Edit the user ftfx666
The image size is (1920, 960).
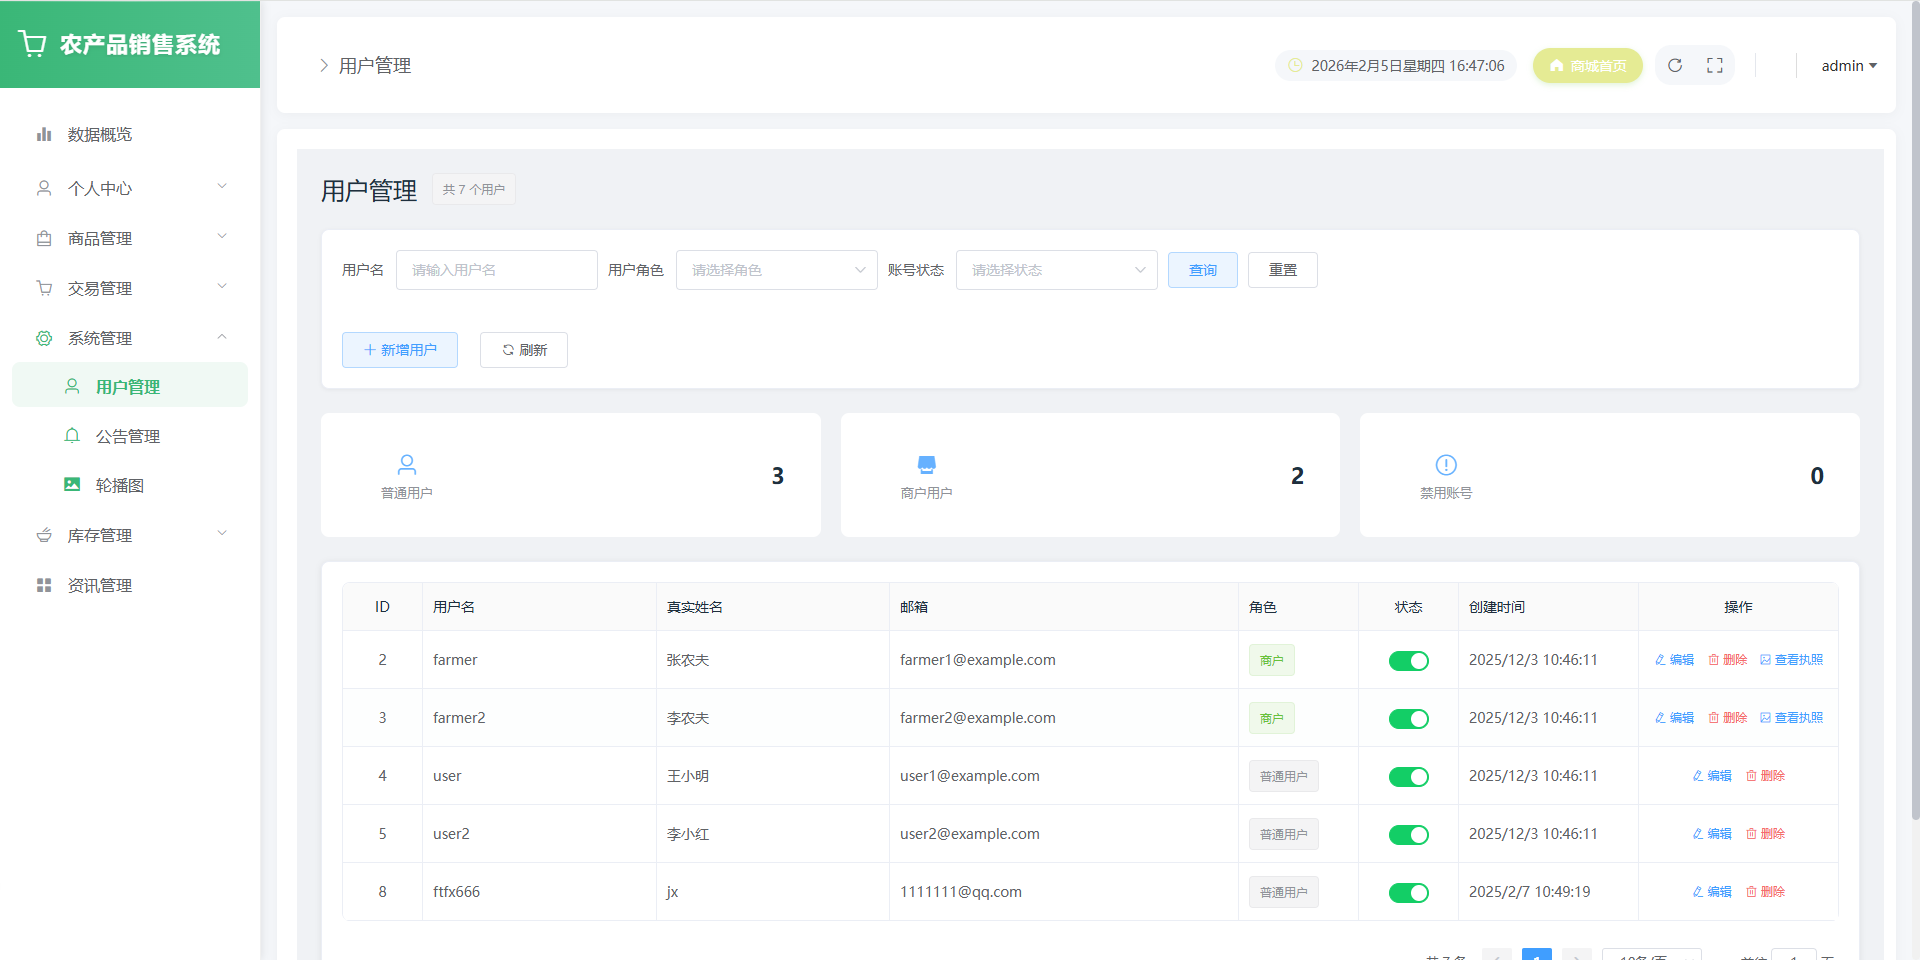pyautogui.click(x=1712, y=892)
